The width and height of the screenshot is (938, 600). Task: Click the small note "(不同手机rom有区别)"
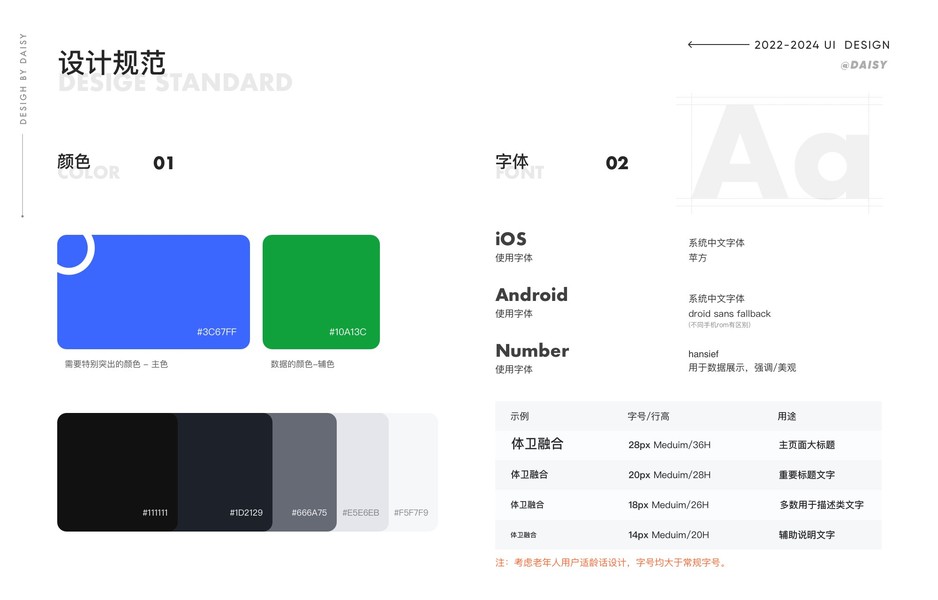719,325
